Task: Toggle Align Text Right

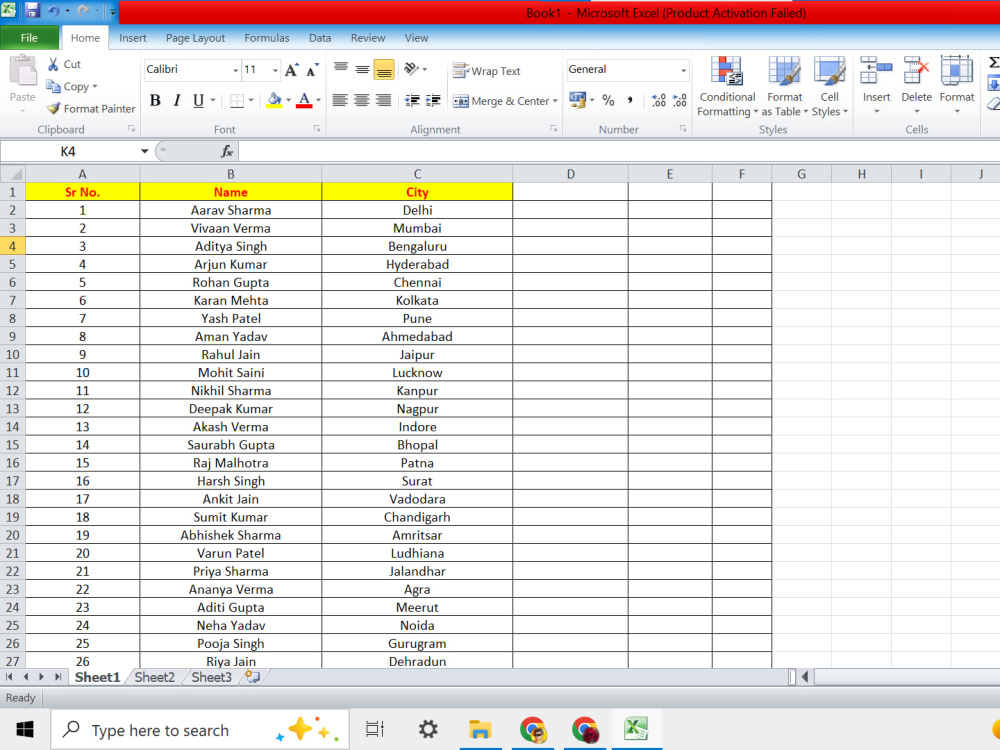Action: point(383,101)
